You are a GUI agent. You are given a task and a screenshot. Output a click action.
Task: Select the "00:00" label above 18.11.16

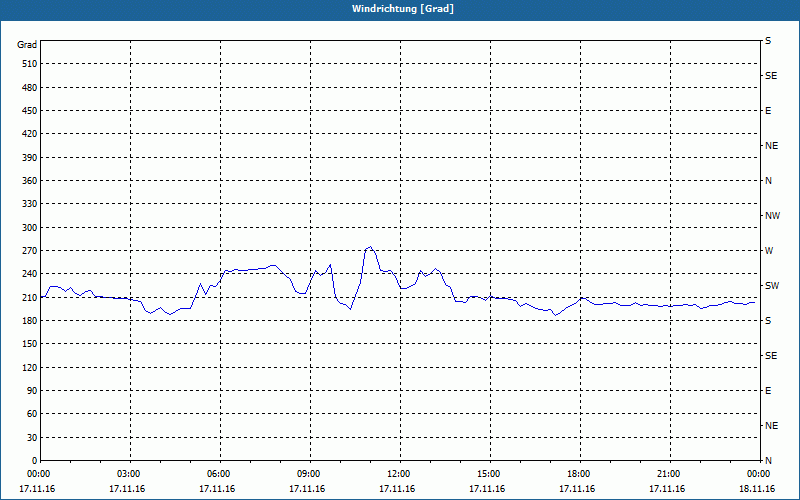coord(759,474)
